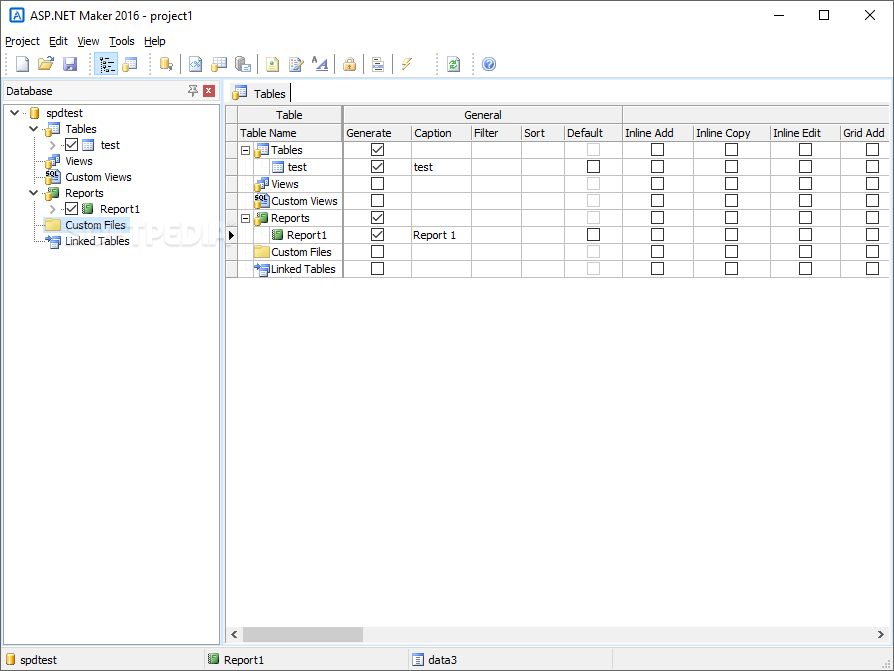Screen dimensions: 894x671
Task: Toggle the database tree view toolbar icon
Action: click(x=107, y=64)
